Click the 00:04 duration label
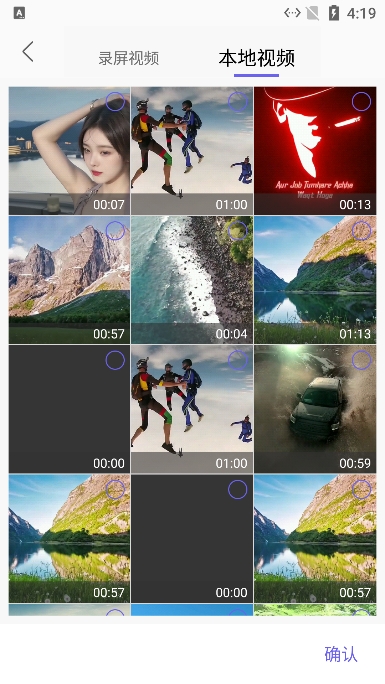Viewport: 385px width, 684px height. pos(232,334)
